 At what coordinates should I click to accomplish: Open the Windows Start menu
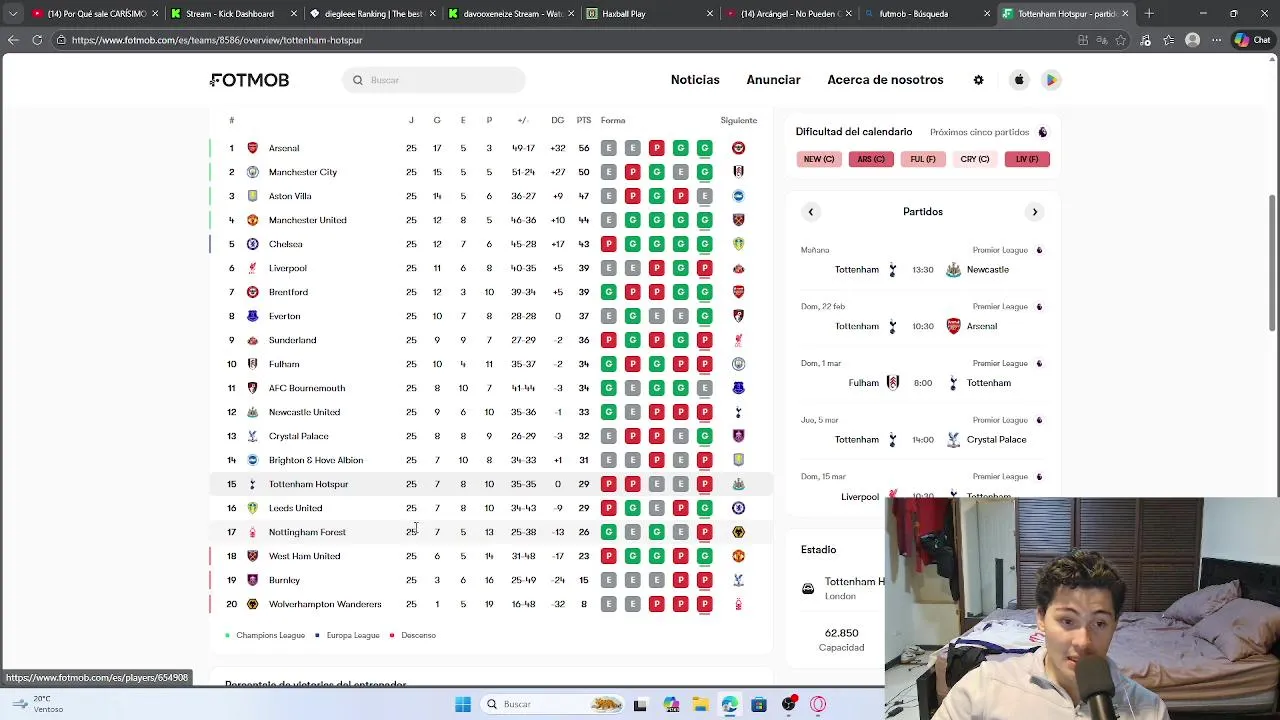point(463,704)
